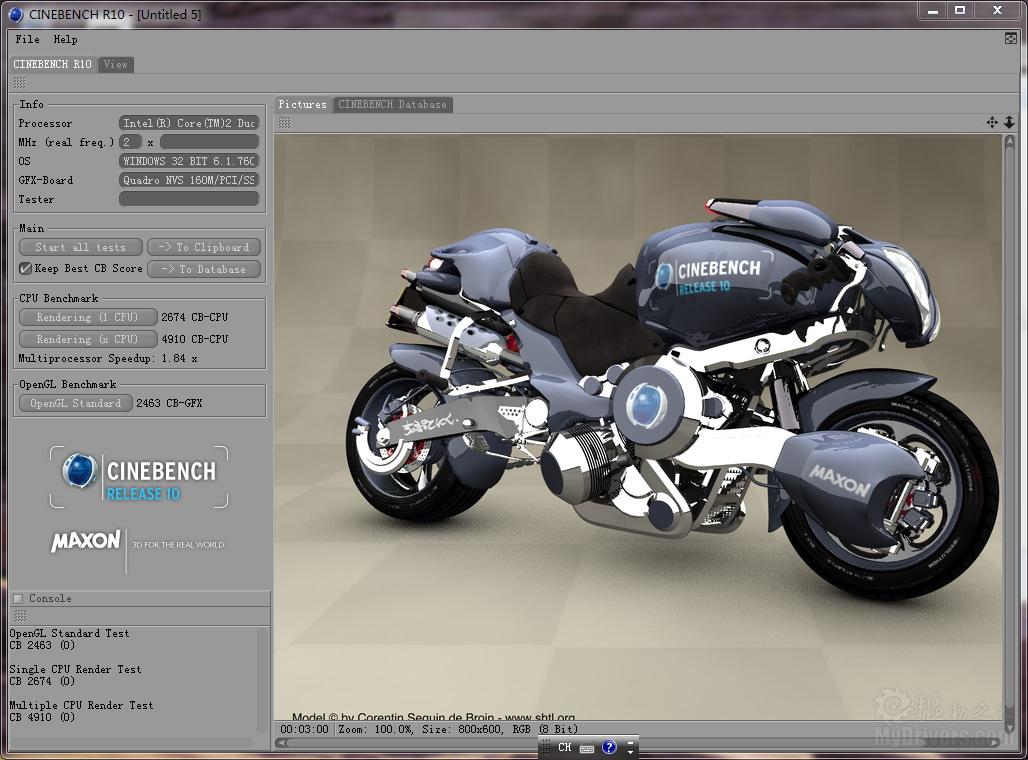Click the language bar help question icon
The width and height of the screenshot is (1028, 760).
[609, 748]
